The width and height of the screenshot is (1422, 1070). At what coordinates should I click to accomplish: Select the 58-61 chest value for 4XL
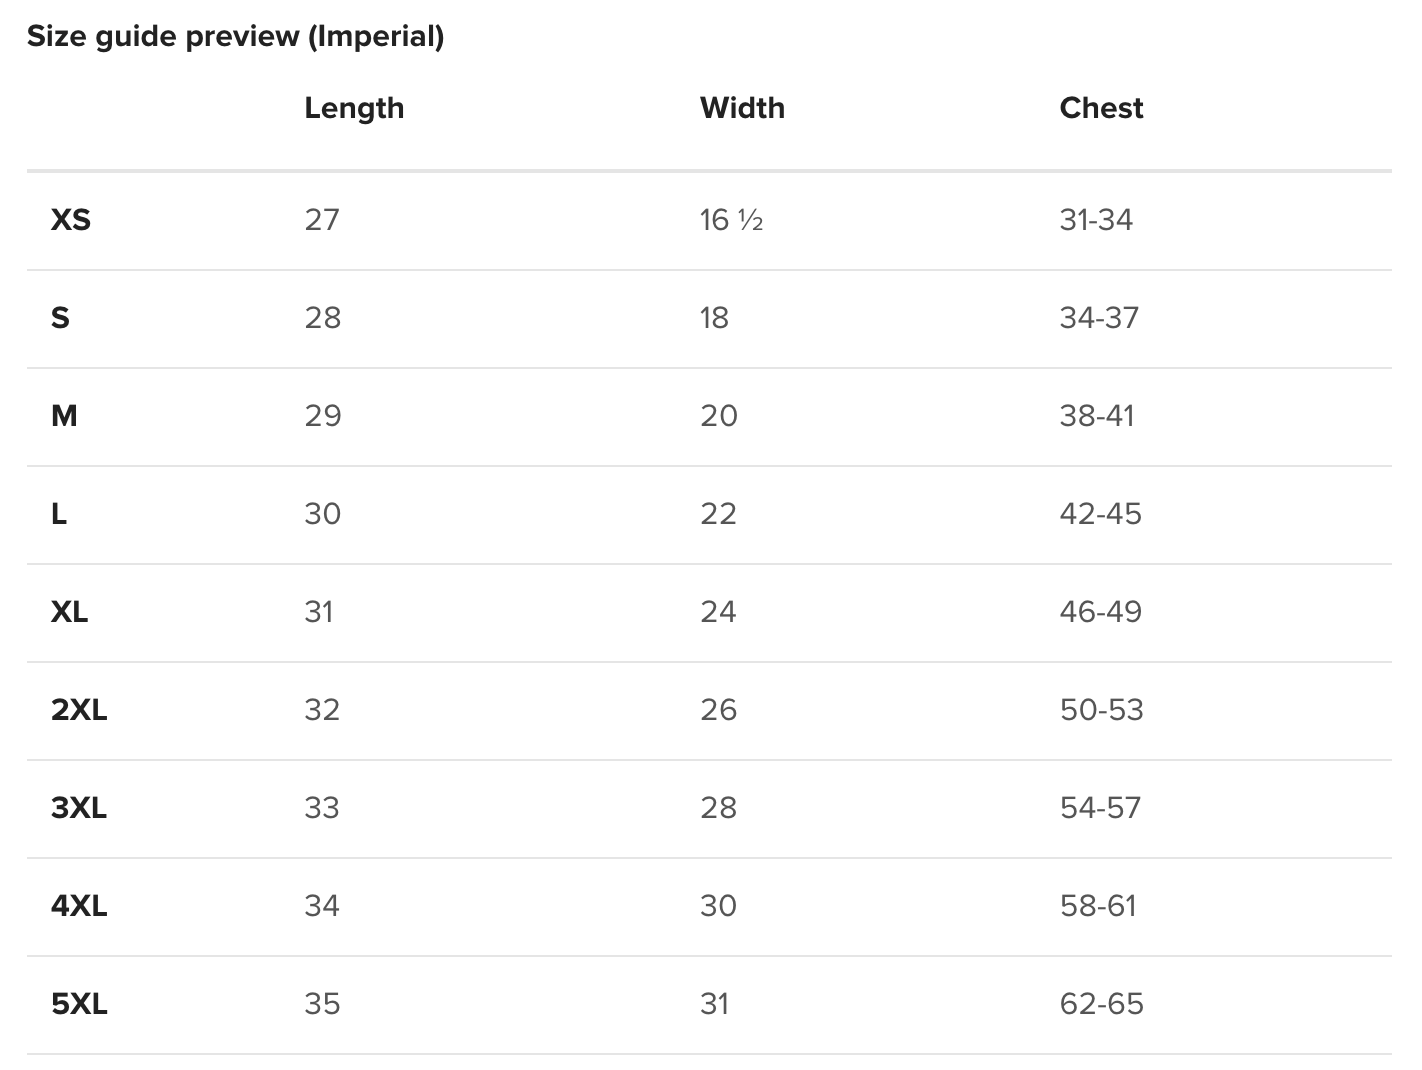click(1098, 906)
